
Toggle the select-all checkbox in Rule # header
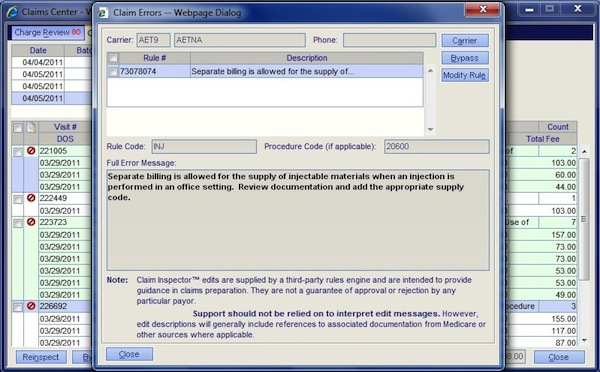tap(114, 58)
